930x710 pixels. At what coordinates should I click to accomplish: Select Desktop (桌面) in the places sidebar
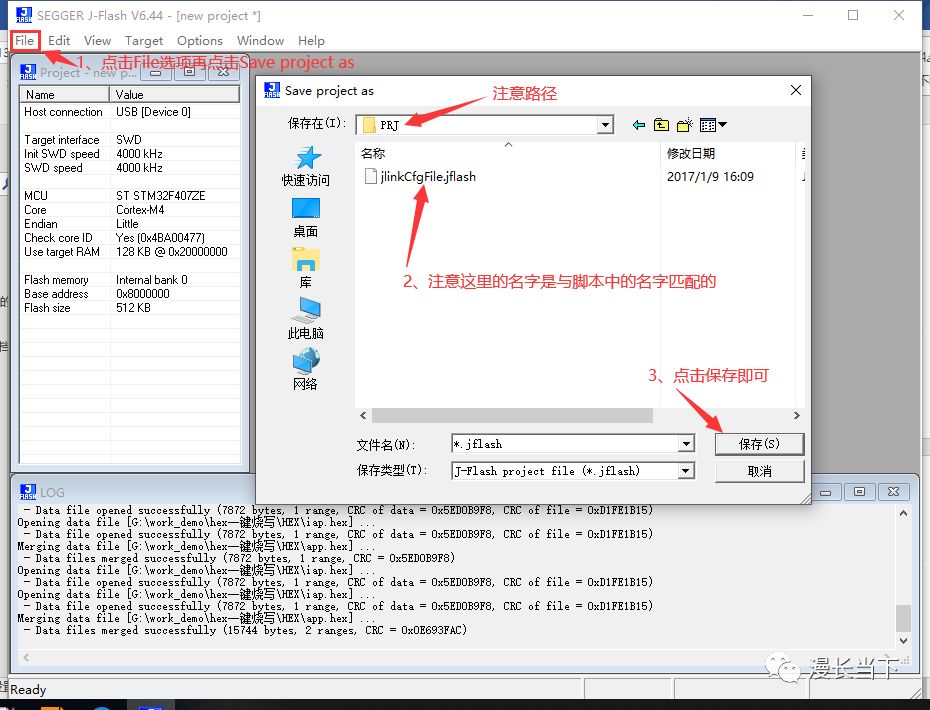click(305, 217)
